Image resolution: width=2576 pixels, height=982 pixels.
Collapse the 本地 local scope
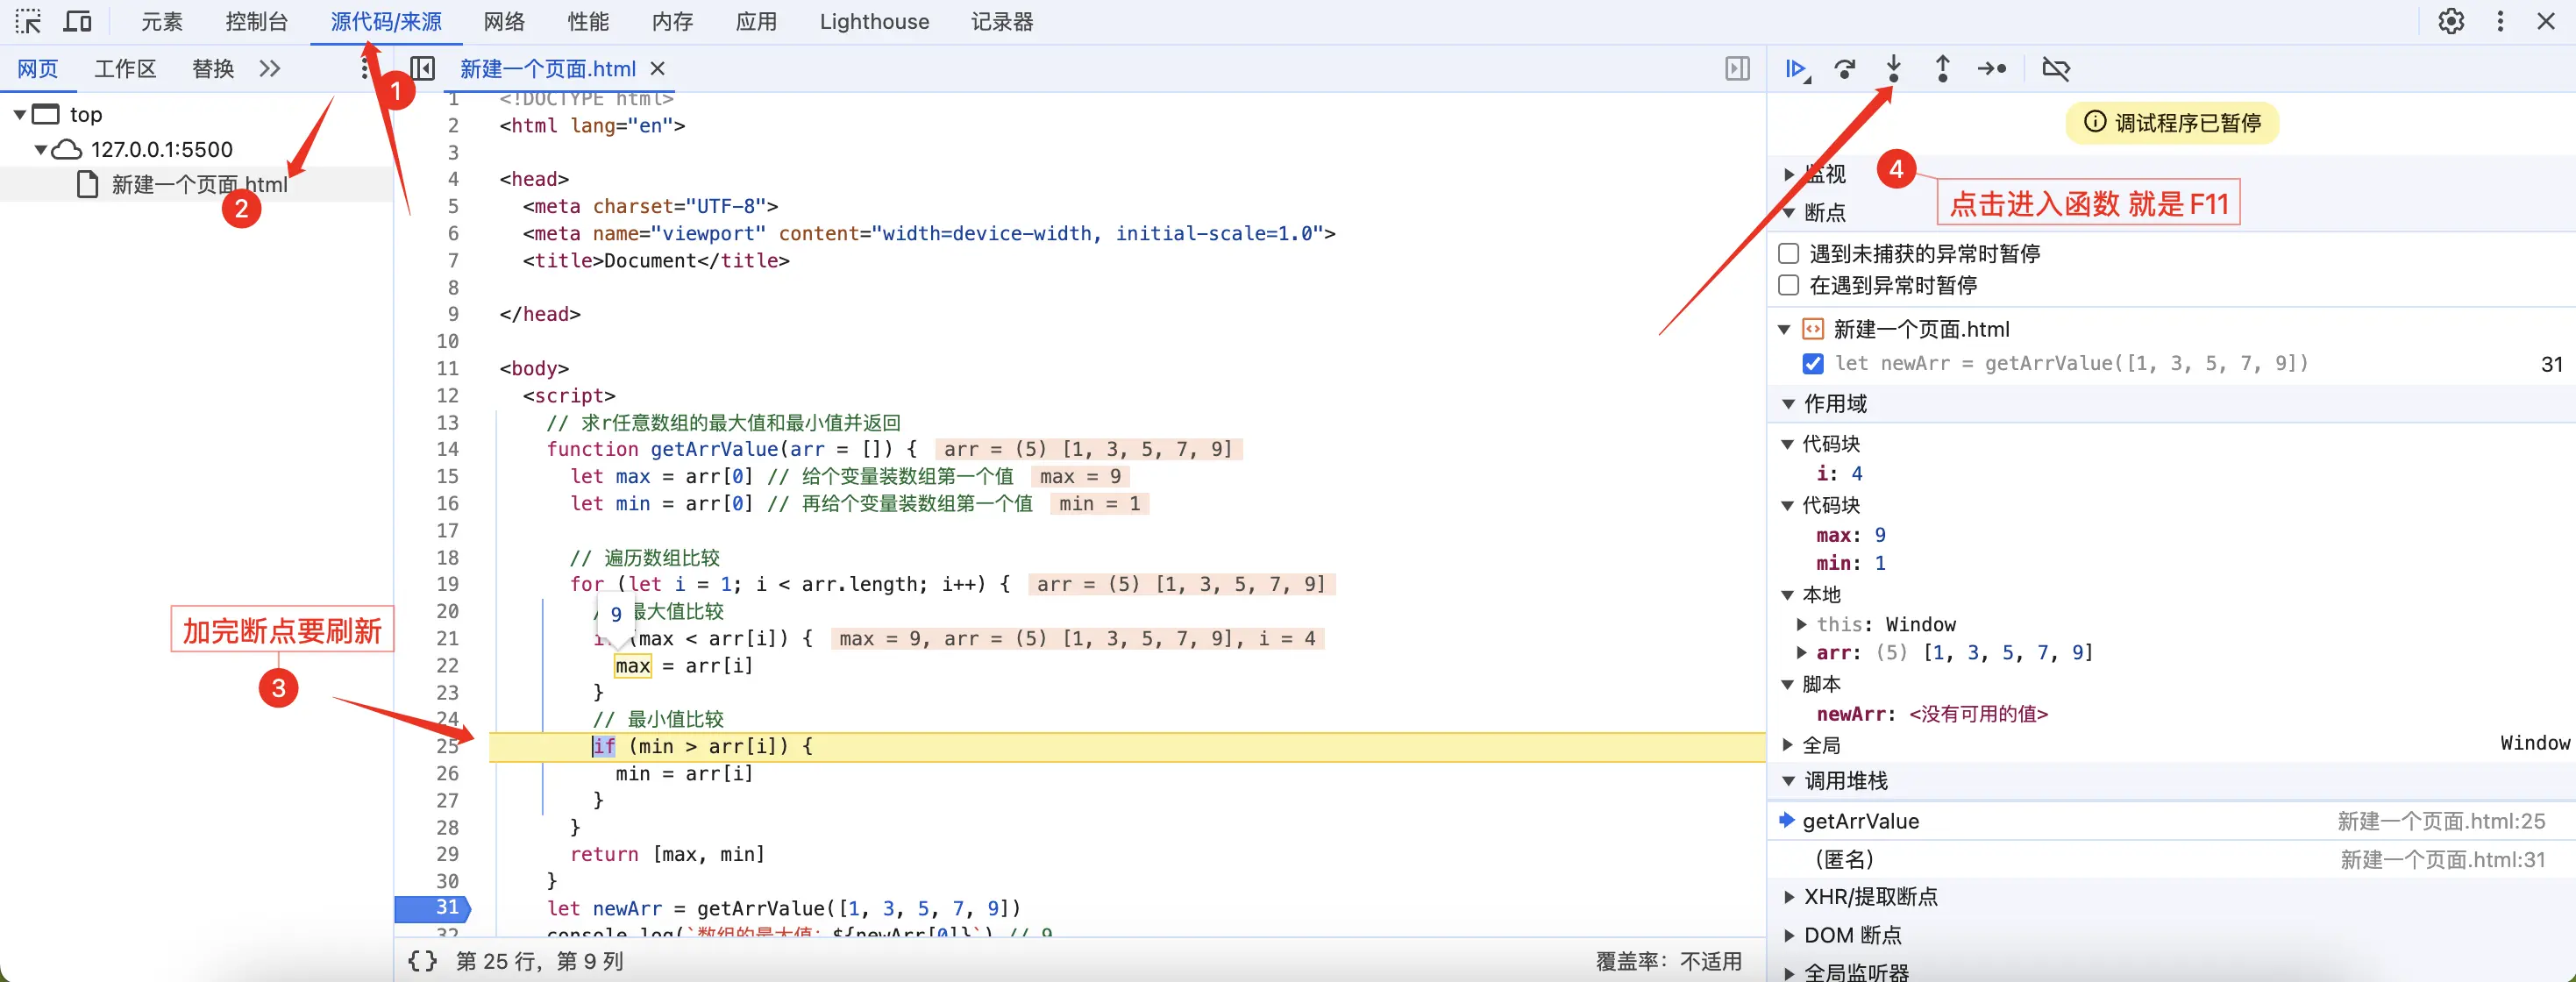tap(1788, 595)
